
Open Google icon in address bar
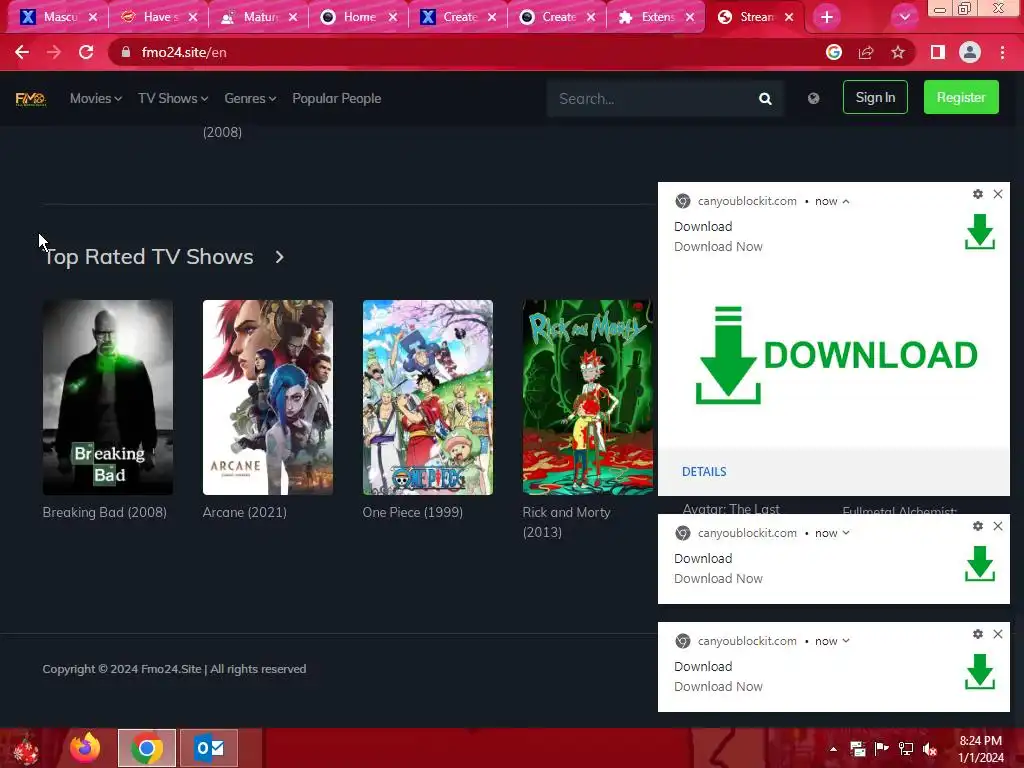click(x=833, y=52)
